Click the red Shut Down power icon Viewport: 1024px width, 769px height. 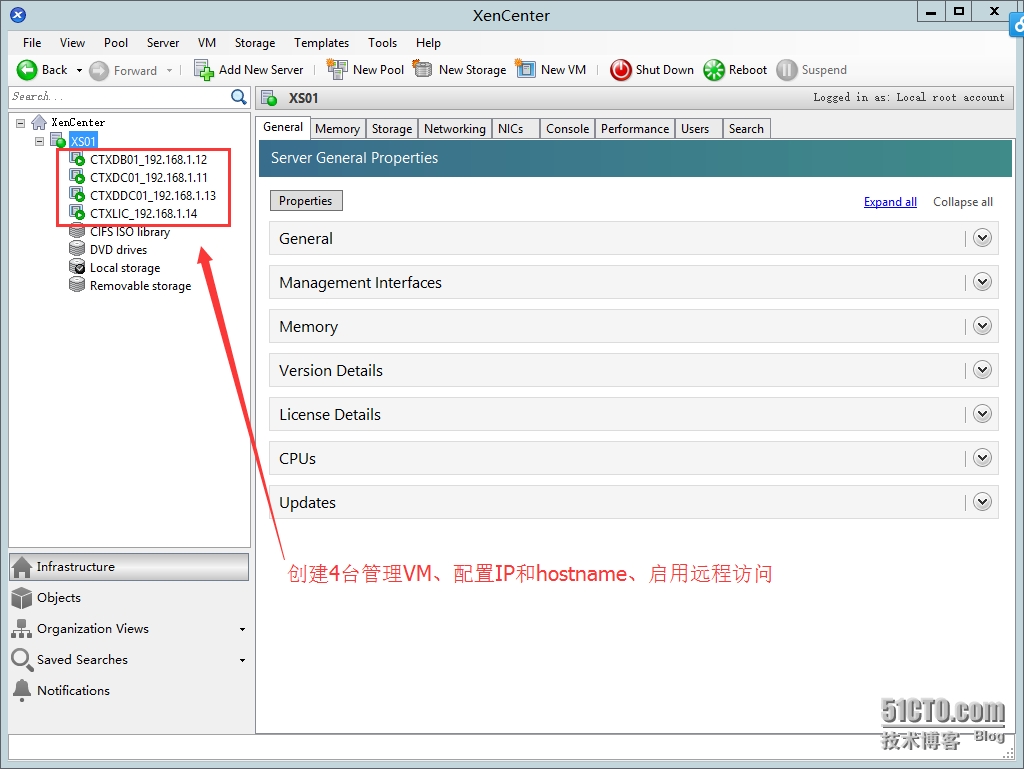[620, 70]
